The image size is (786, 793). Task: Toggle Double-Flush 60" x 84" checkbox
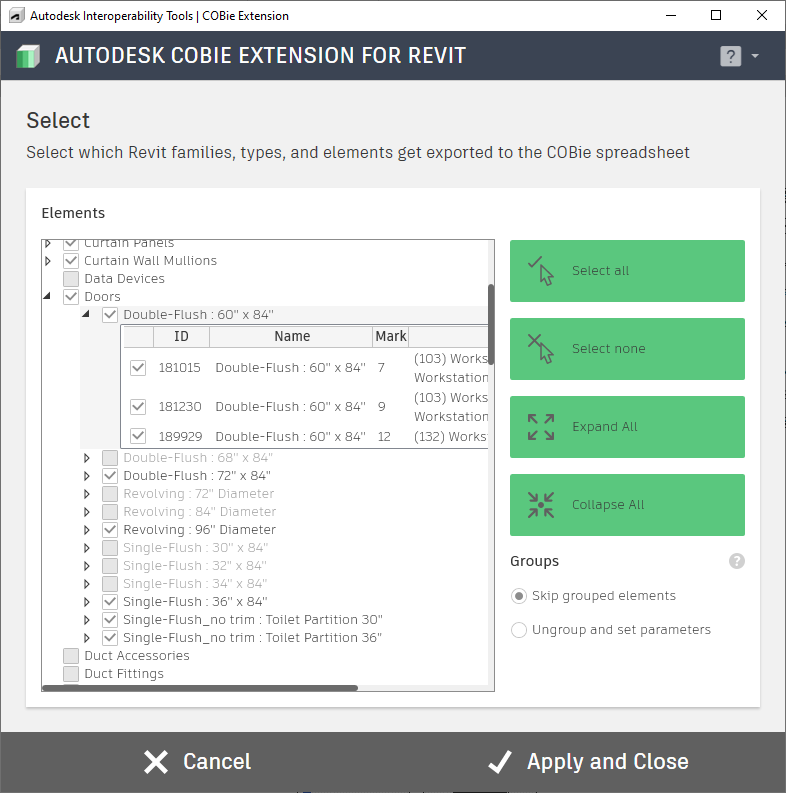(110, 315)
